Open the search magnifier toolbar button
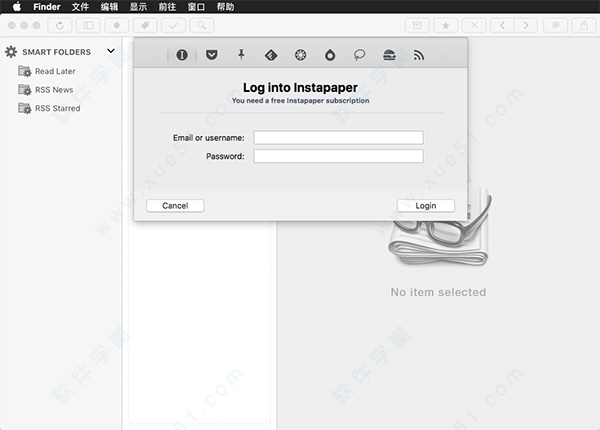 point(202,25)
